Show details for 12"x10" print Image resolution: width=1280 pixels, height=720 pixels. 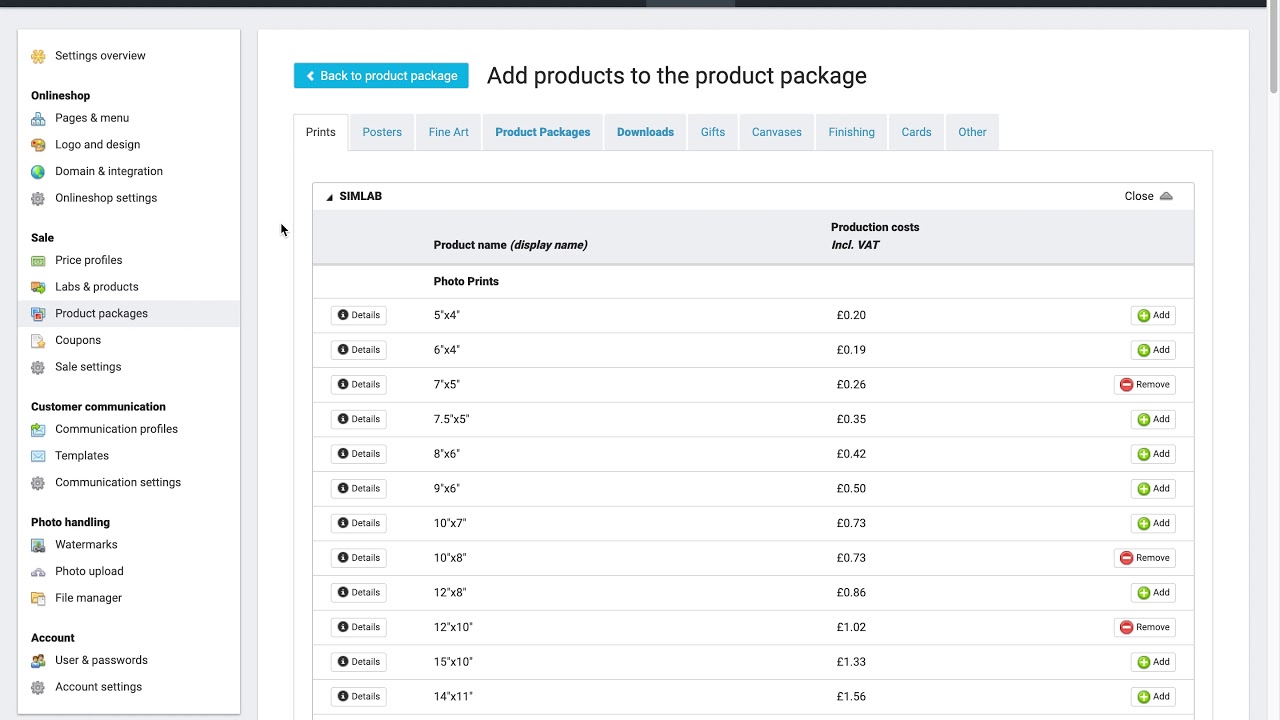359,627
